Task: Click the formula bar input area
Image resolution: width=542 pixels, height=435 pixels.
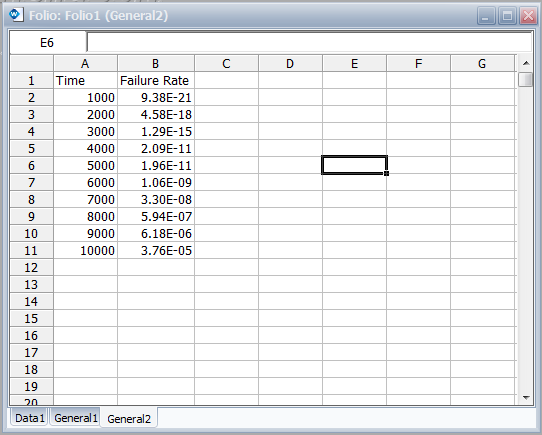Action: 309,43
